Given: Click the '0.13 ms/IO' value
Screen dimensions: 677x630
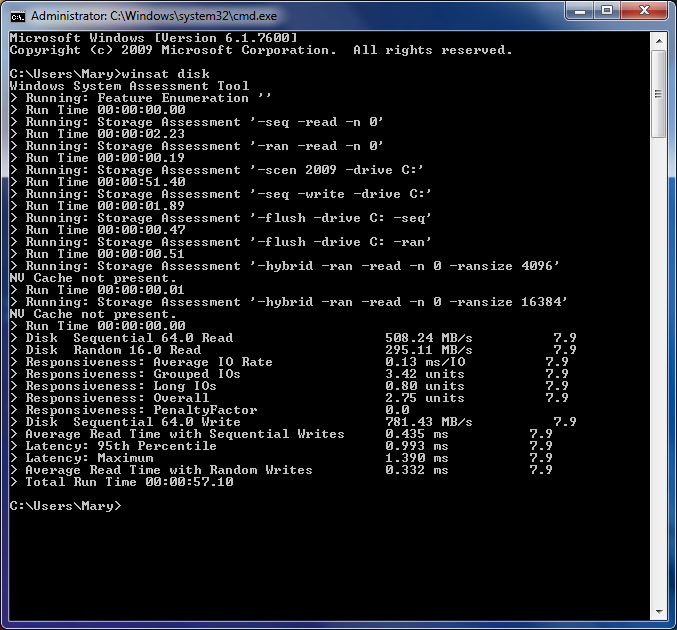Looking at the screenshot, I should pos(425,362).
